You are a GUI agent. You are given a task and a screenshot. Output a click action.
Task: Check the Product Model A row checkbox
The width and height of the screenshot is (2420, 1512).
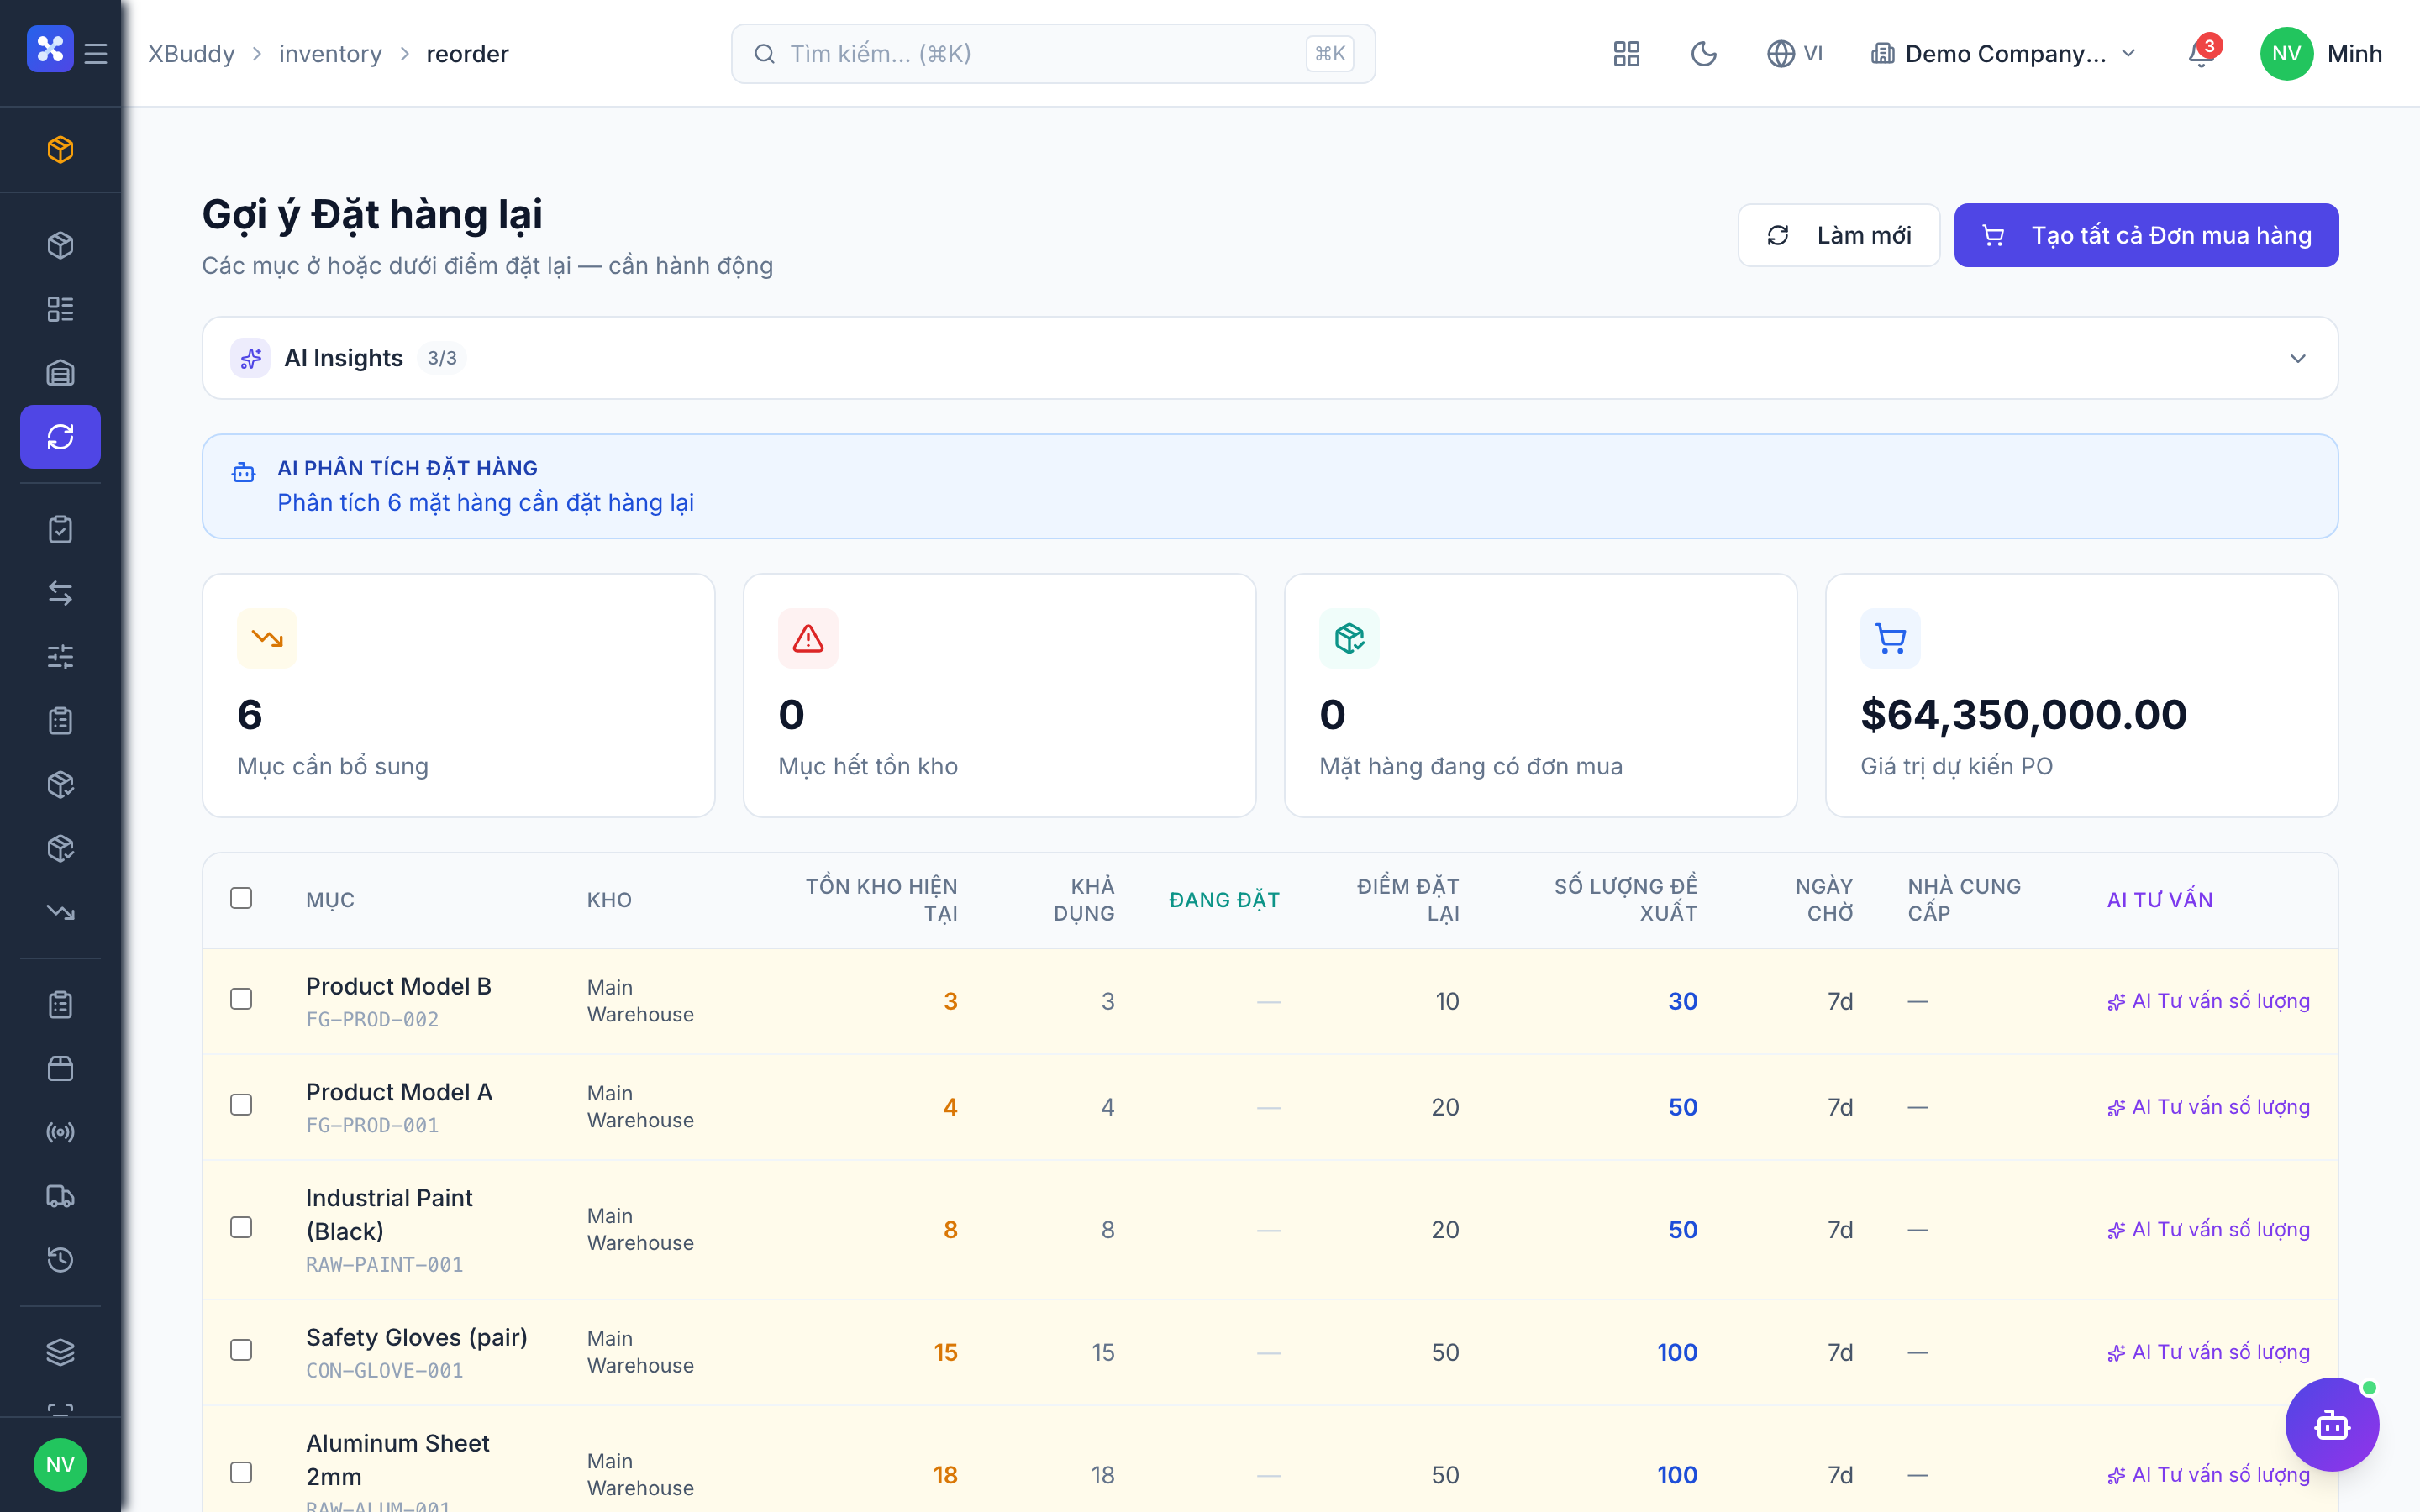pyautogui.click(x=241, y=1105)
